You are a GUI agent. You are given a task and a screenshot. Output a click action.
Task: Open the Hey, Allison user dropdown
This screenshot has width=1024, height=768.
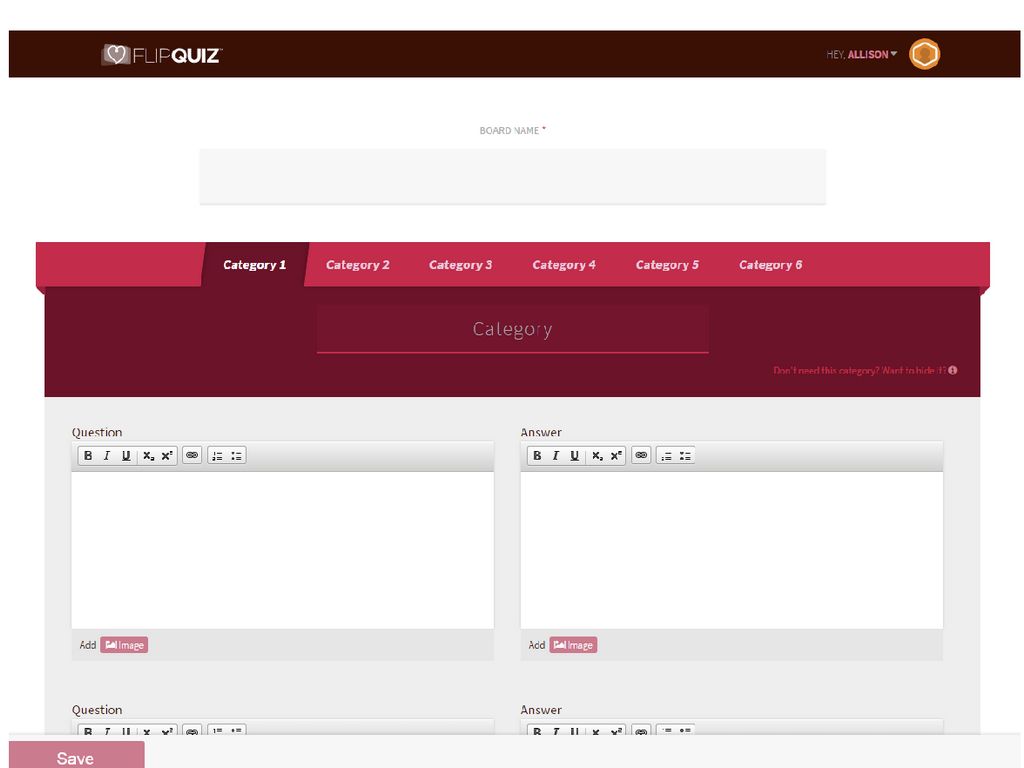[862, 55]
